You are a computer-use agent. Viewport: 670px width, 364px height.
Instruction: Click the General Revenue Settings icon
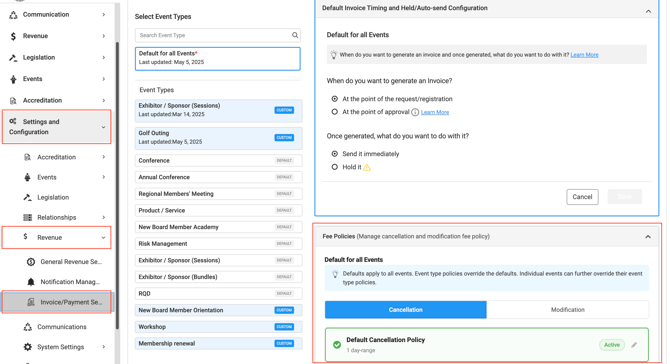pos(31,262)
